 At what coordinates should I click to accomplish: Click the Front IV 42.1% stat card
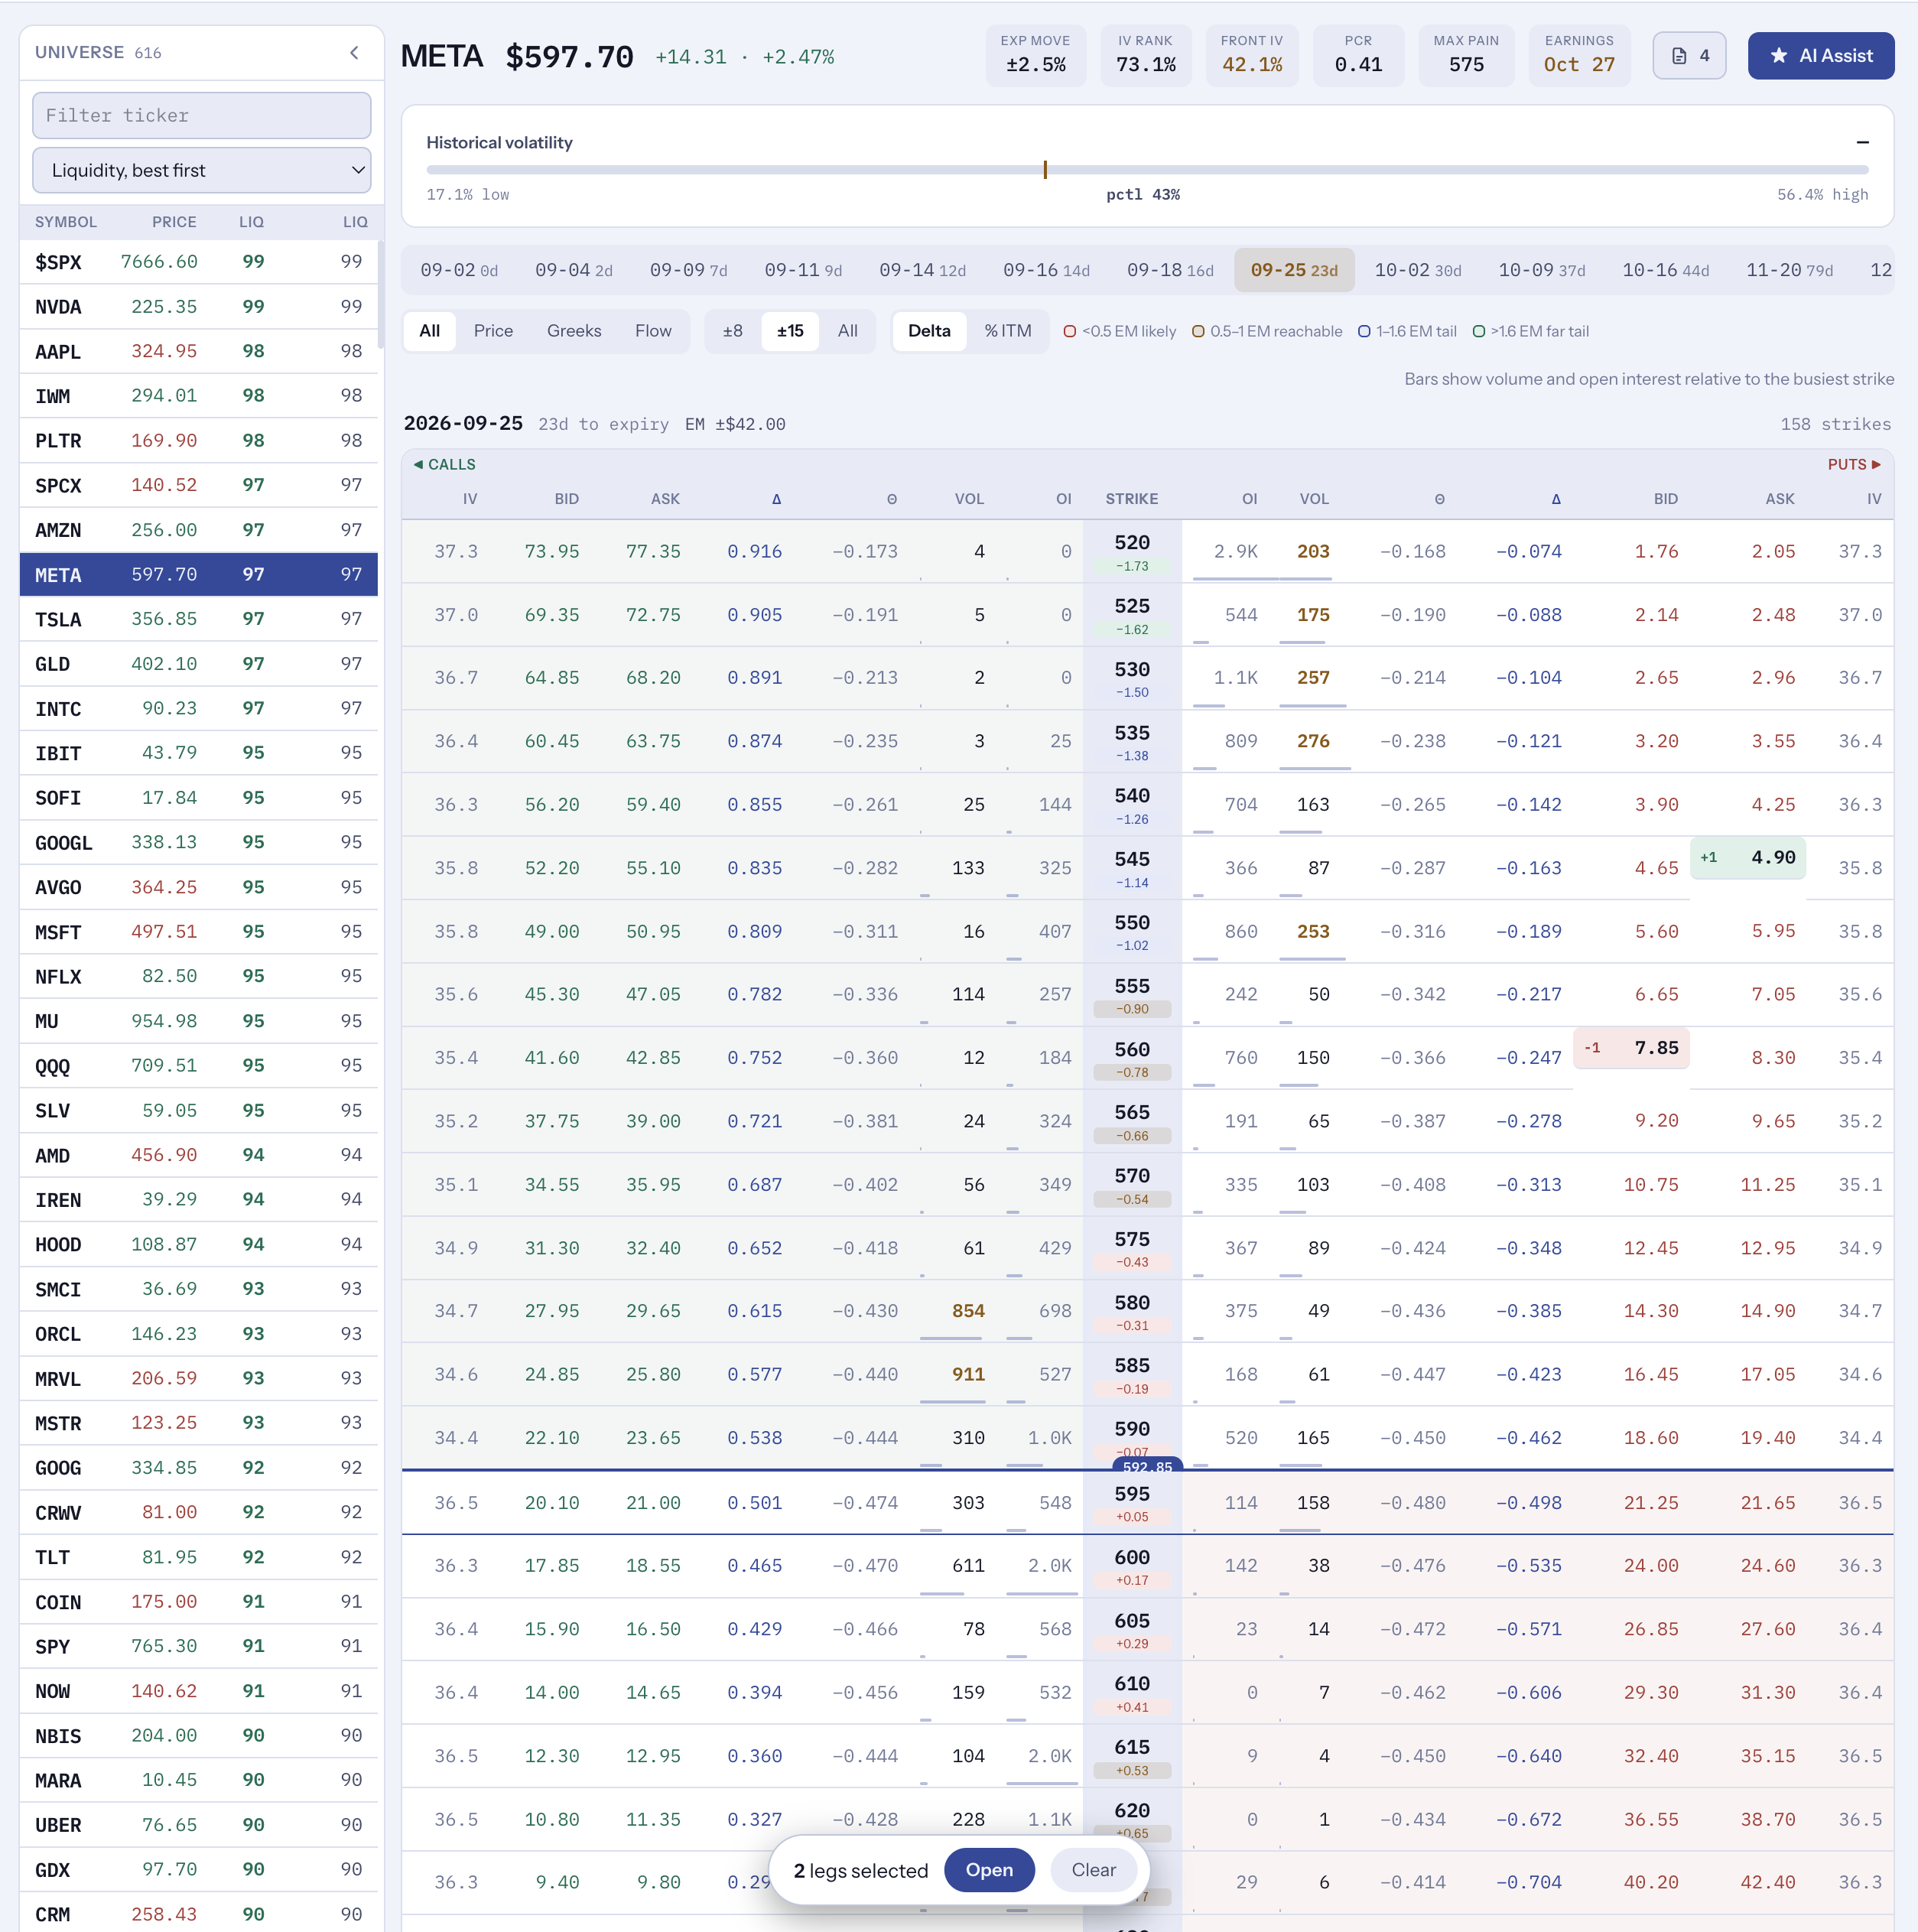[x=1252, y=56]
